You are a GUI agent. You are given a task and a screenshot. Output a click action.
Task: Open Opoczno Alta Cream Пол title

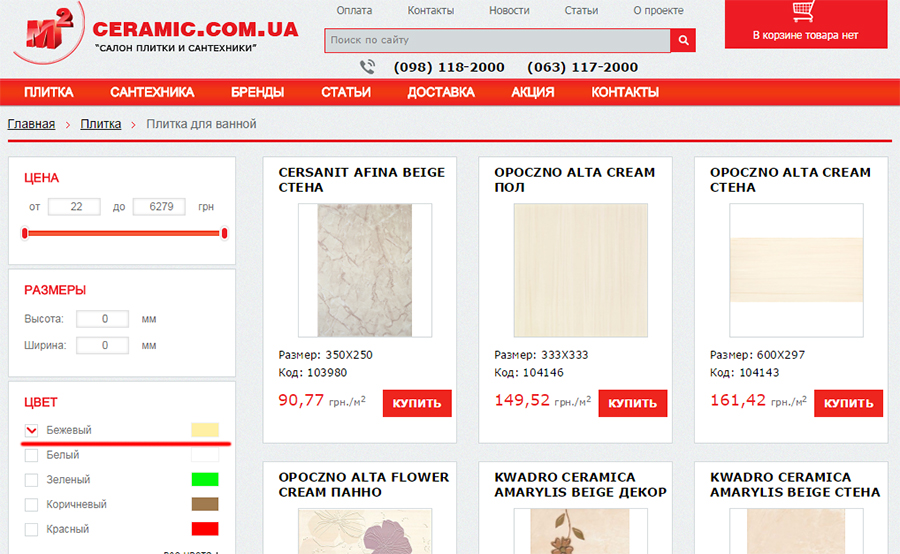tap(575, 180)
